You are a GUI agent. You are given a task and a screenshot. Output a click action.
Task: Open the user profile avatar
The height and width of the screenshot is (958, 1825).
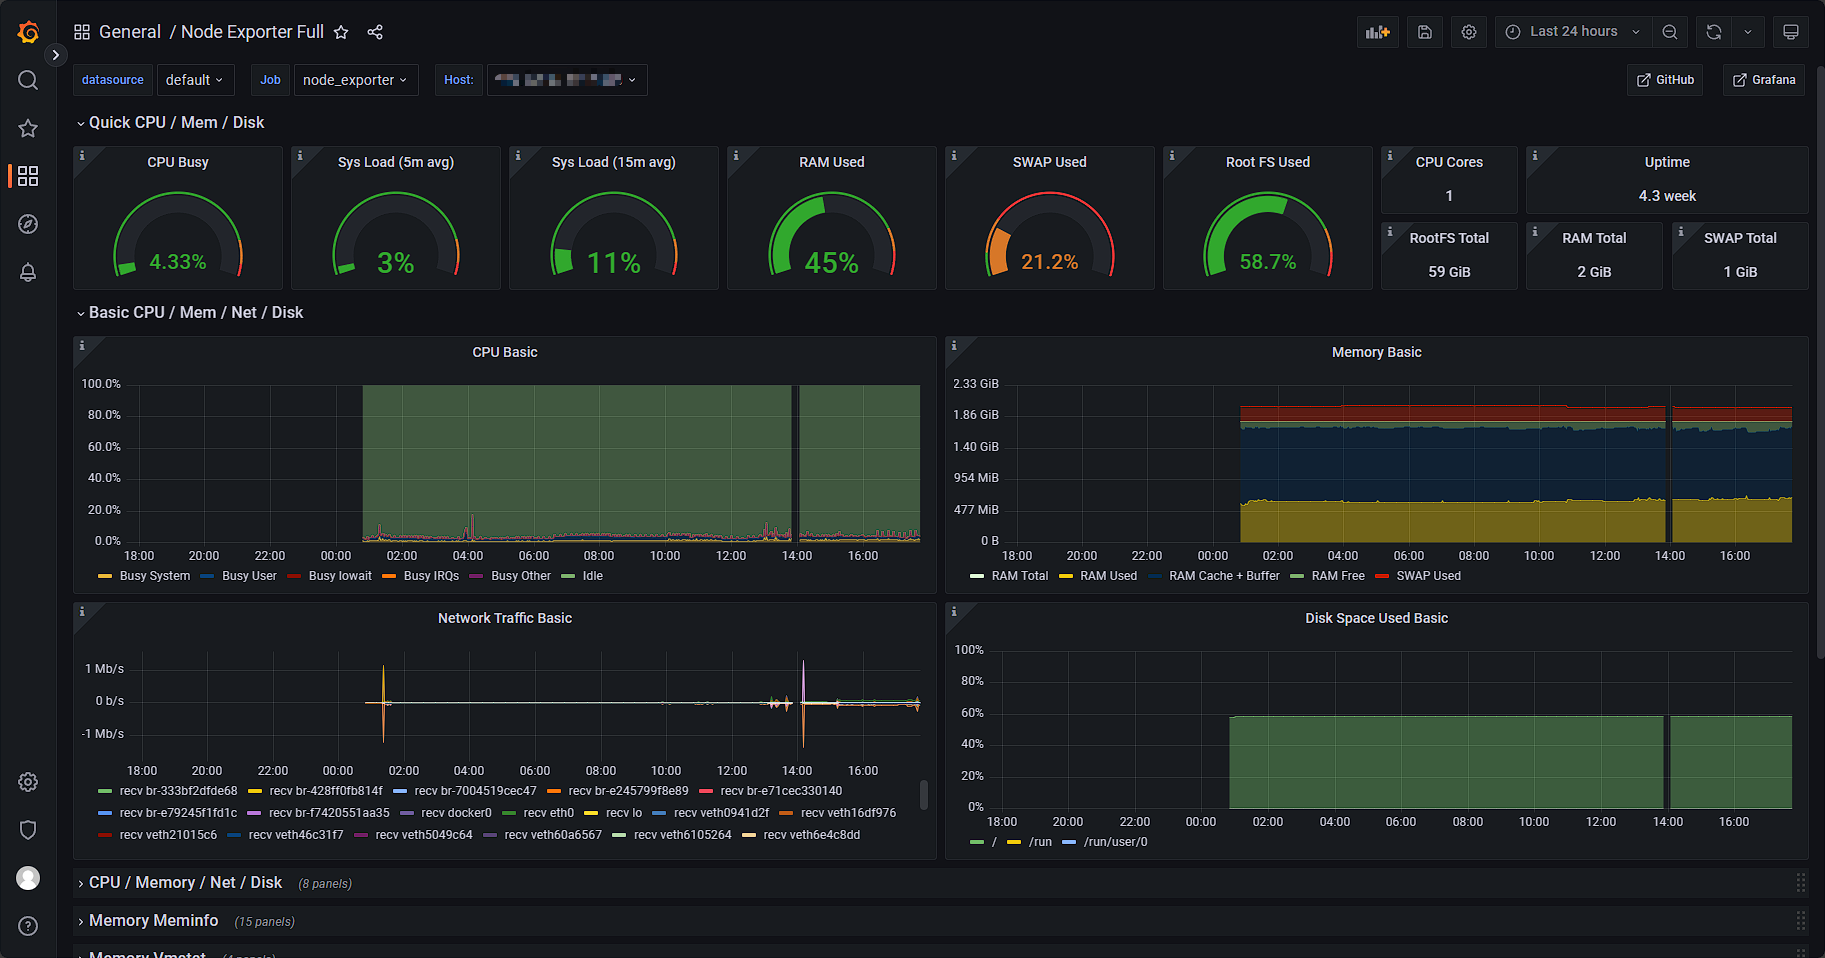(x=28, y=878)
